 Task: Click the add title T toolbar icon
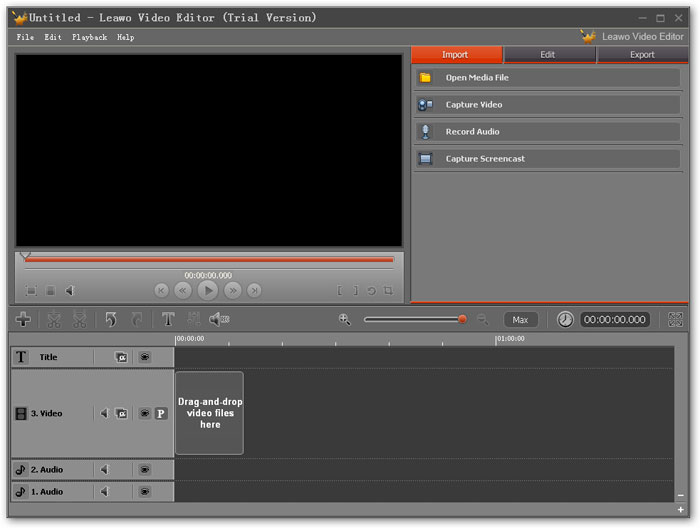(x=168, y=319)
